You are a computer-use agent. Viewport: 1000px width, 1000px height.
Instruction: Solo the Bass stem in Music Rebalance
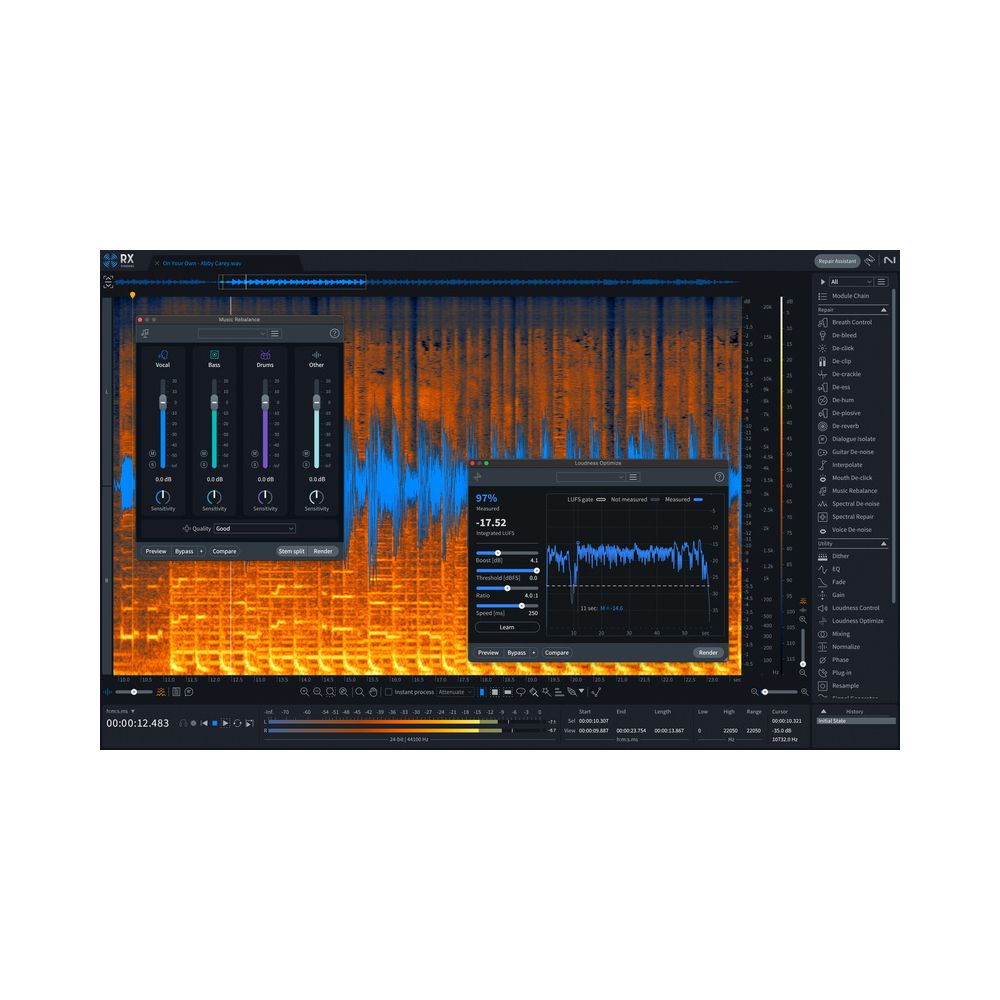pyautogui.click(x=204, y=462)
